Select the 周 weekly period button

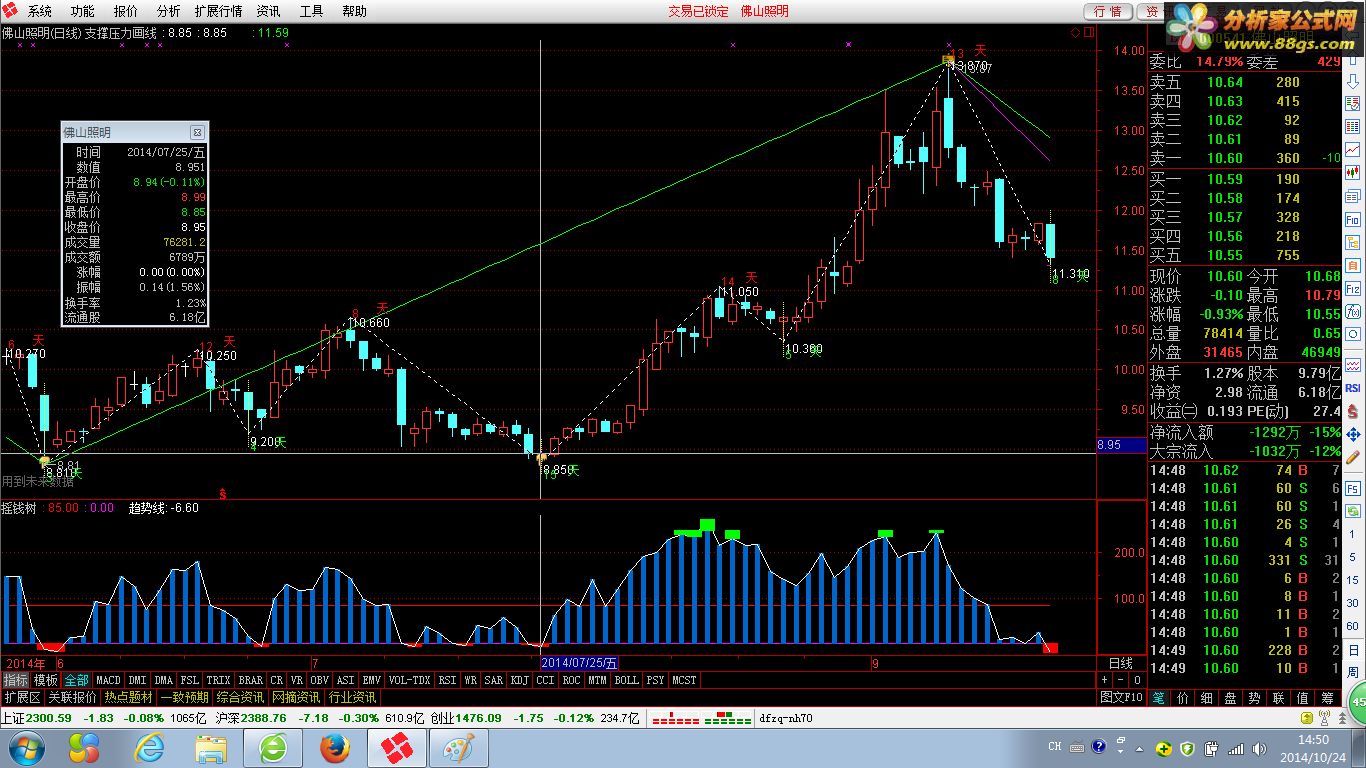coord(1352,674)
